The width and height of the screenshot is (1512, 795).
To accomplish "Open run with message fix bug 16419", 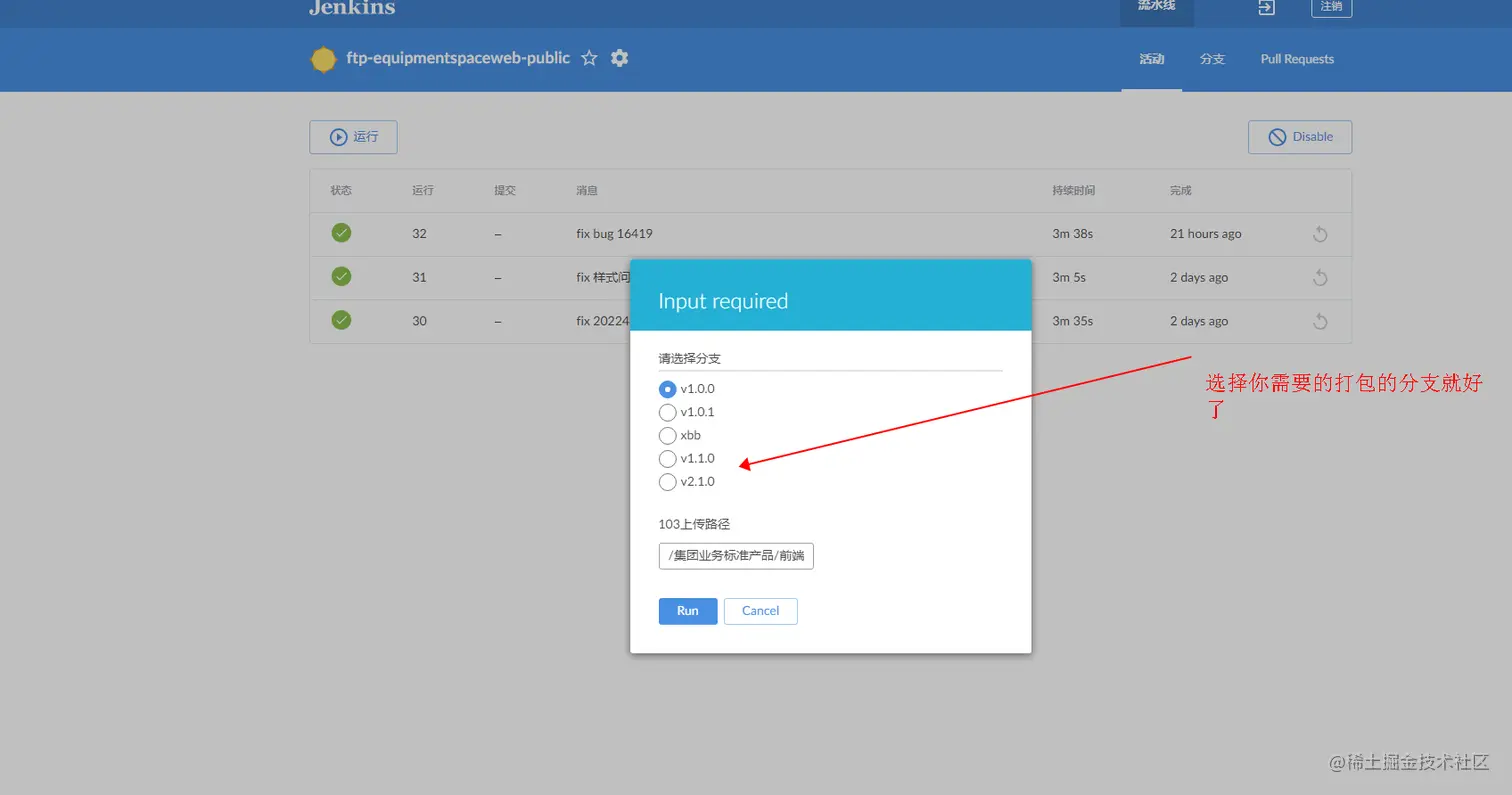I will click(615, 234).
